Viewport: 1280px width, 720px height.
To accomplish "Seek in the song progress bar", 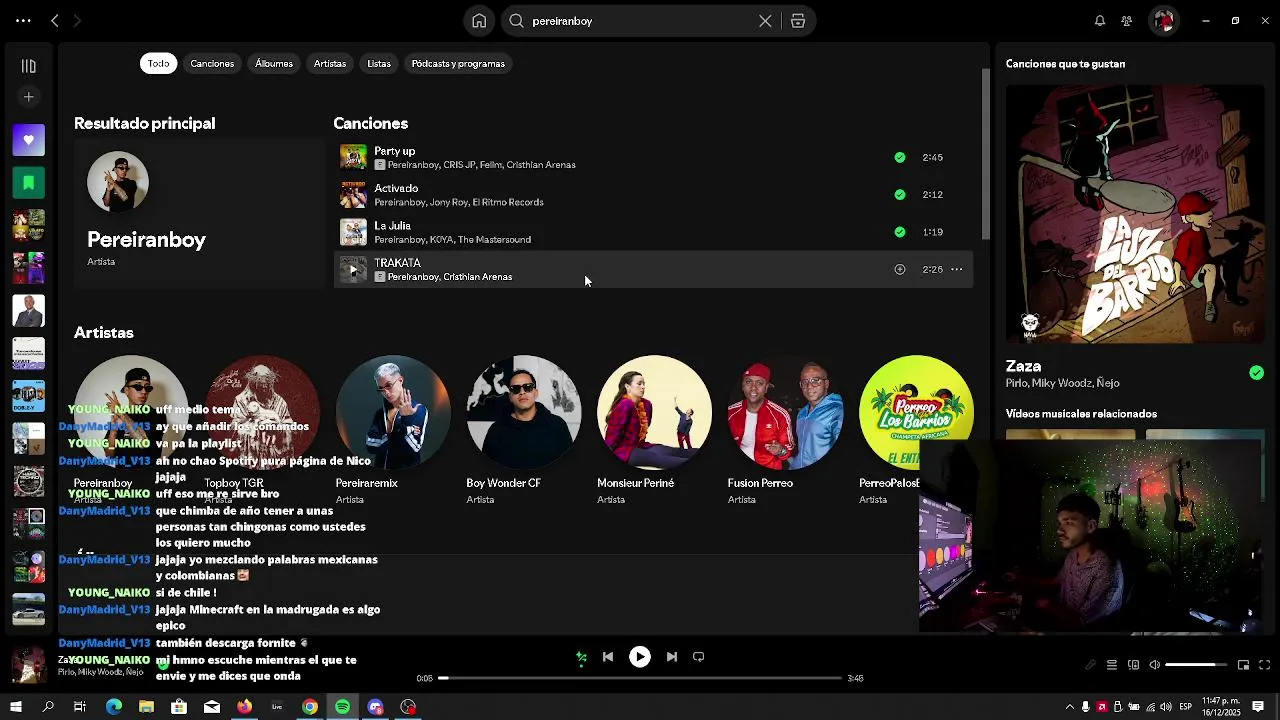I will click(x=640, y=678).
